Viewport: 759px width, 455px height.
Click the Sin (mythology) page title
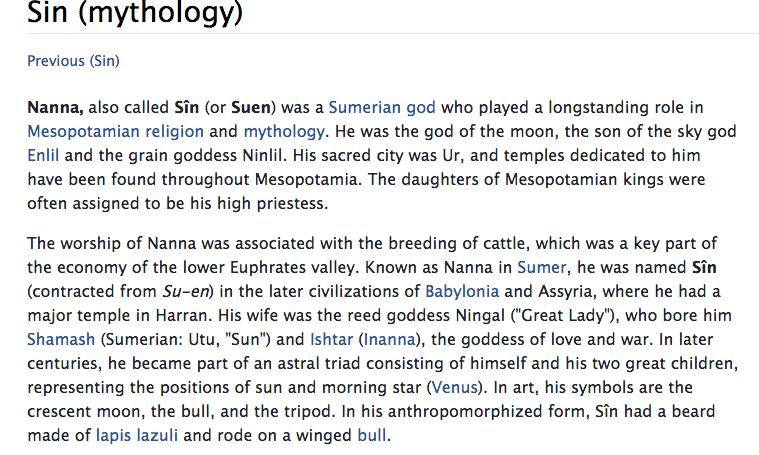[x=135, y=14]
